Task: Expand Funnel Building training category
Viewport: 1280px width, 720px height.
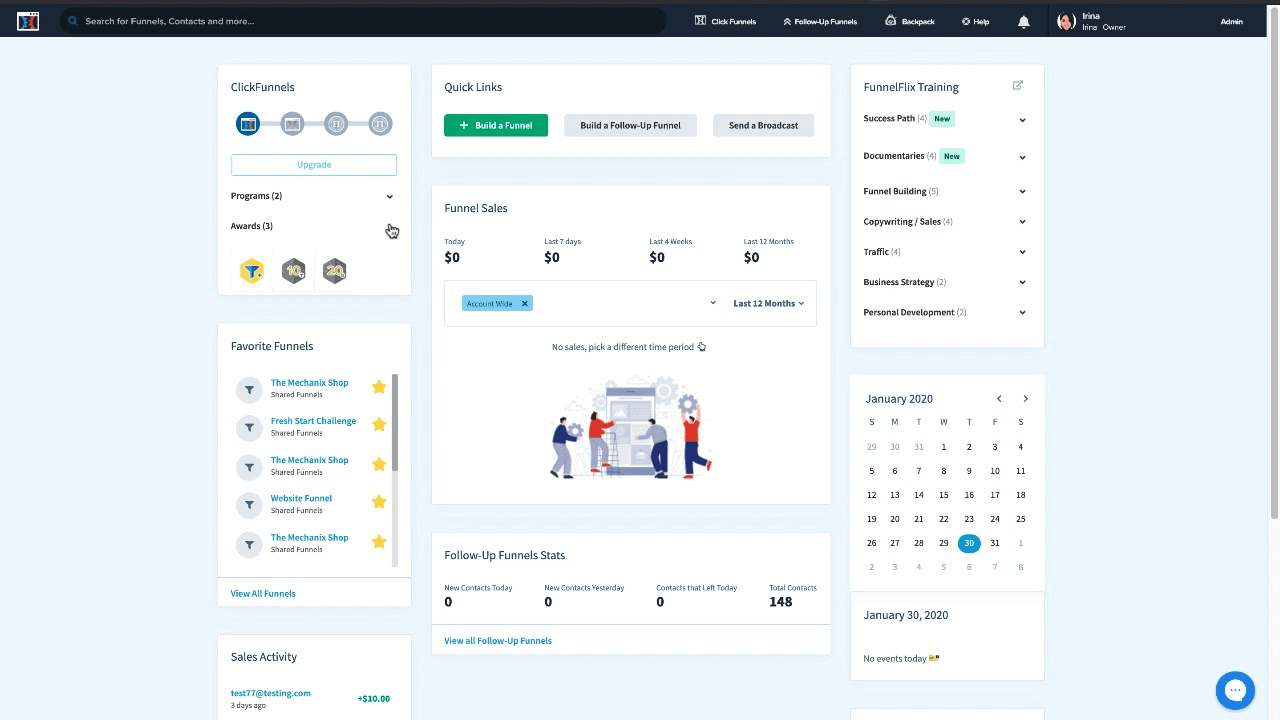Action: [1021, 191]
